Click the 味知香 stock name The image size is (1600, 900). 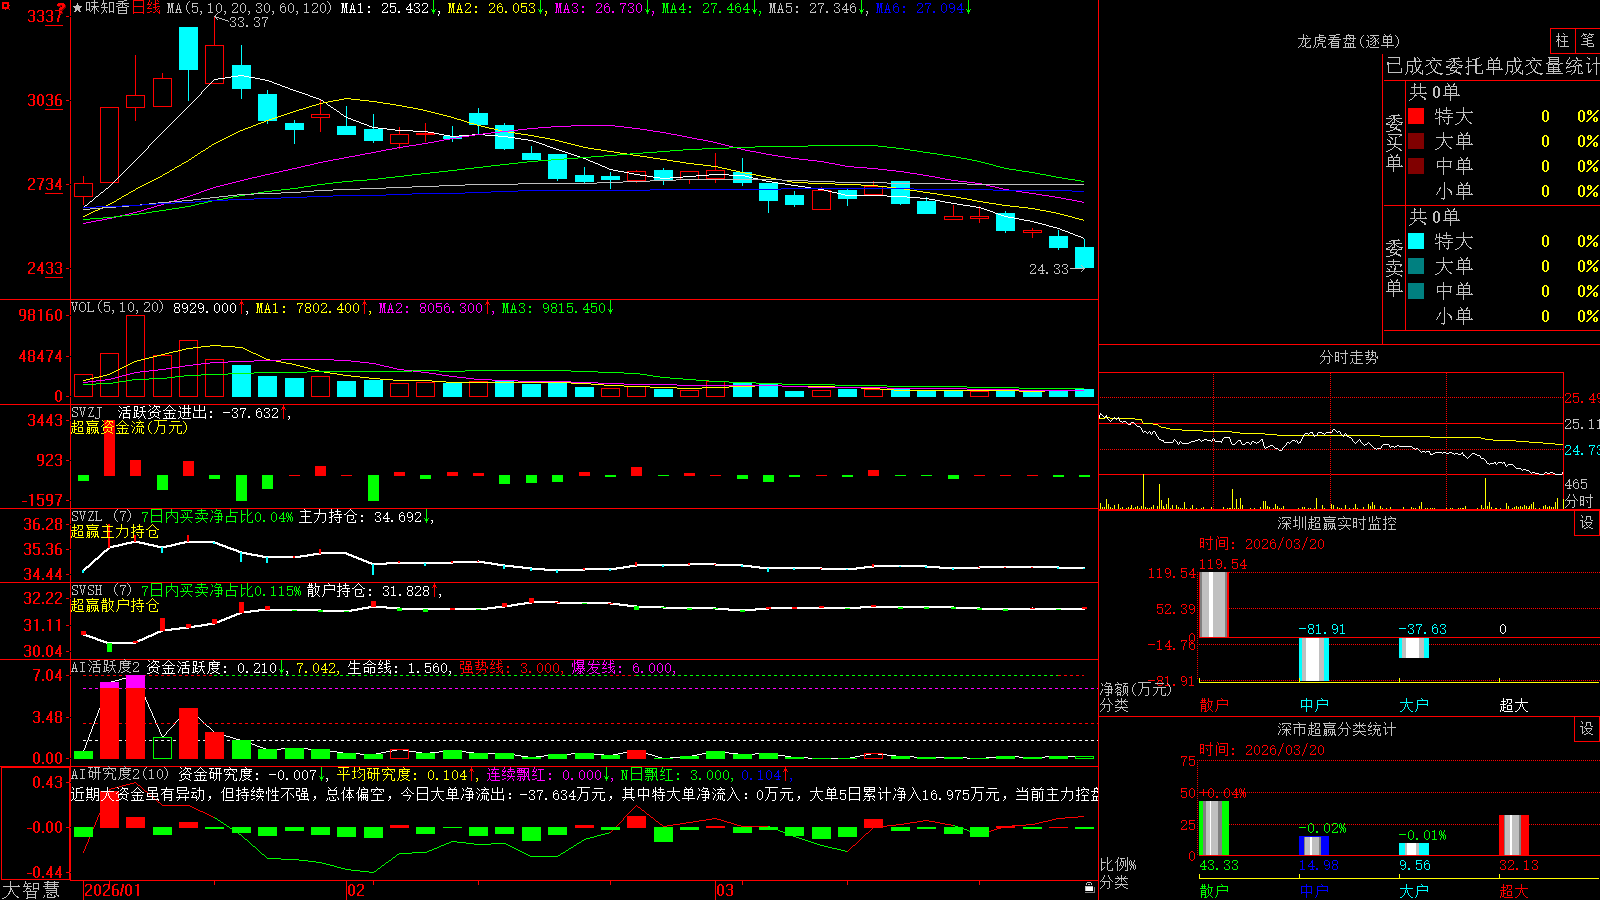click(x=107, y=8)
